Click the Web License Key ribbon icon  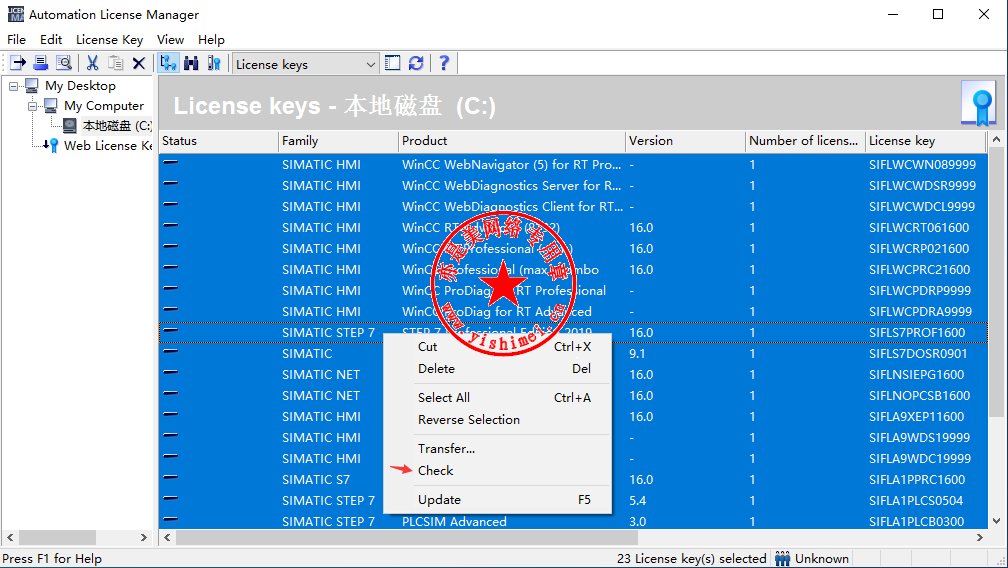(53, 145)
